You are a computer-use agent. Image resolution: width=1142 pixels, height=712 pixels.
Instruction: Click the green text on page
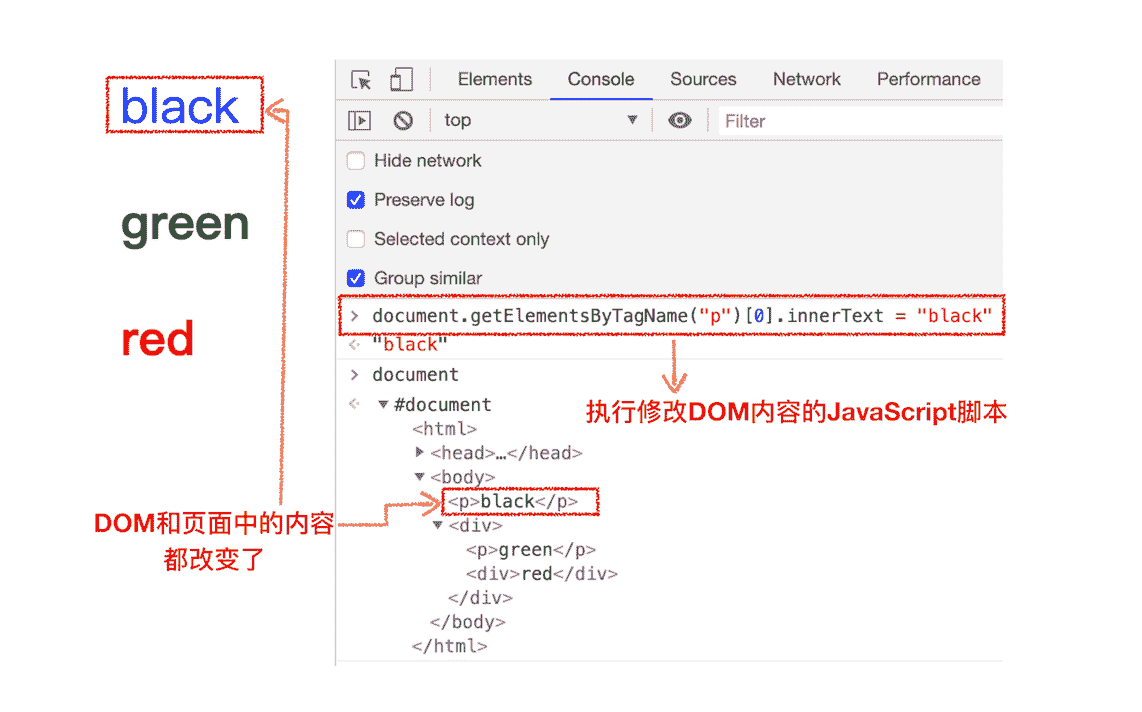[x=185, y=225]
